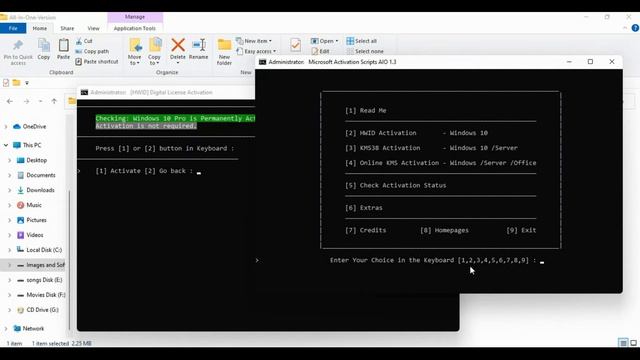The width and height of the screenshot is (640, 360).
Task: Expand the OneDrive tree node
Action: (6, 127)
